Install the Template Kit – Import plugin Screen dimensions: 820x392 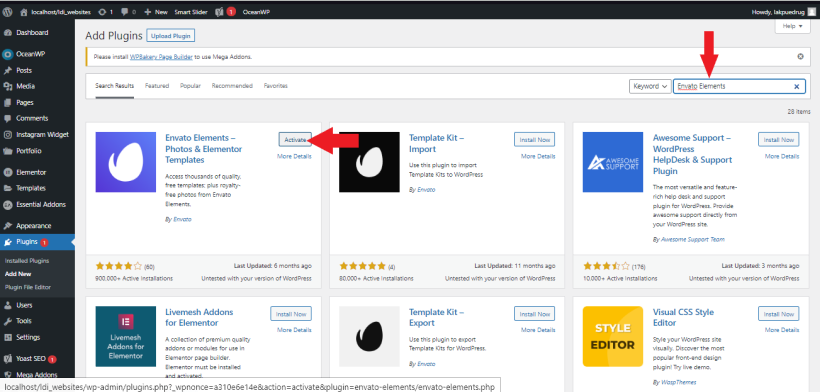point(534,140)
